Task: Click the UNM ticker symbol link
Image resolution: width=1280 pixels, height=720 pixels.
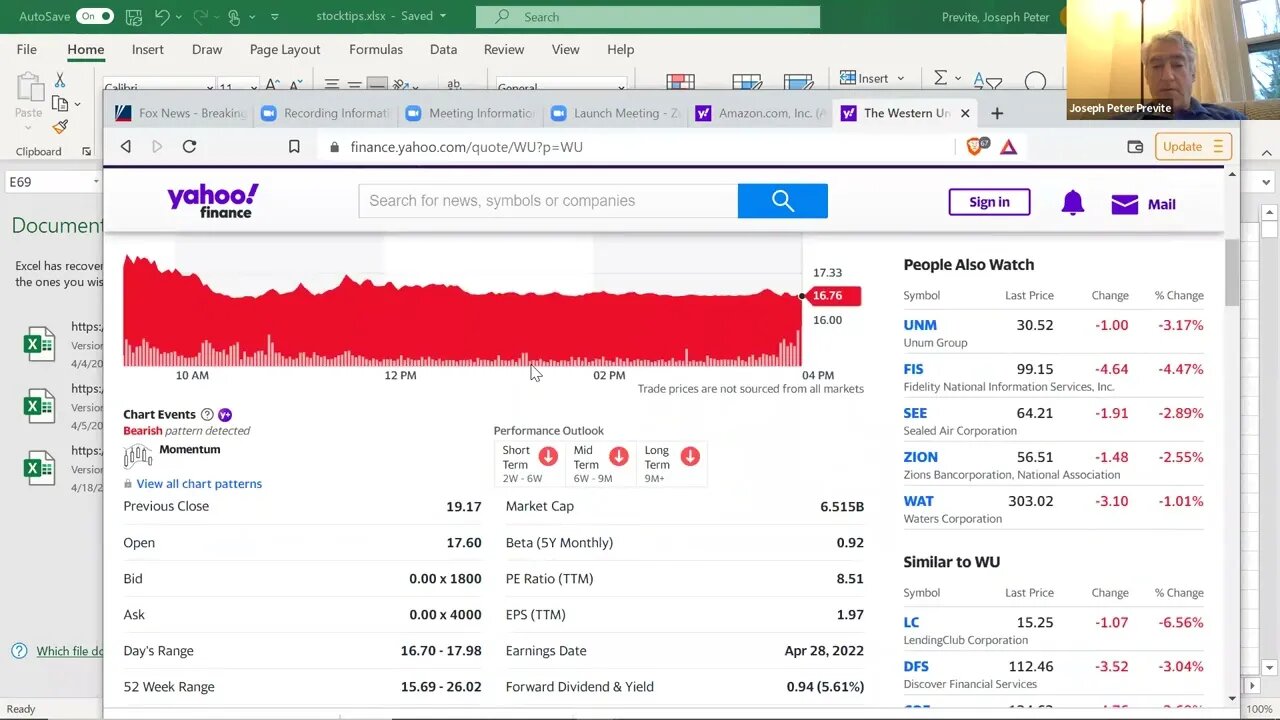Action: coord(920,325)
